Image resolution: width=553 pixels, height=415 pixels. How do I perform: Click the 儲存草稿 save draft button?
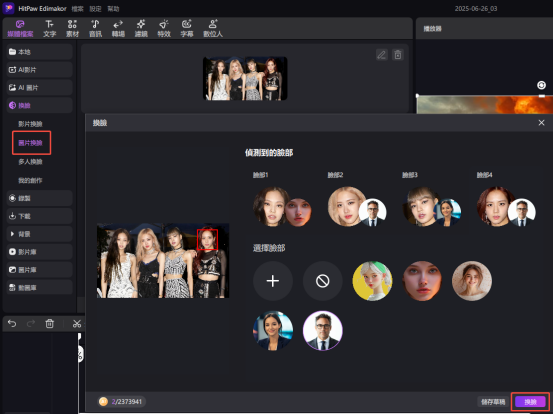tap(493, 402)
